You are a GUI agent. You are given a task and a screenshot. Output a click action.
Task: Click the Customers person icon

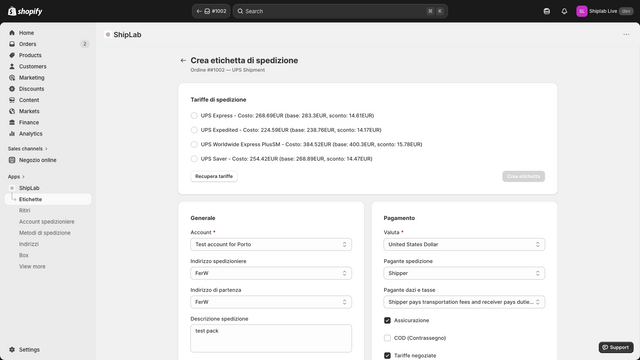click(x=12, y=67)
